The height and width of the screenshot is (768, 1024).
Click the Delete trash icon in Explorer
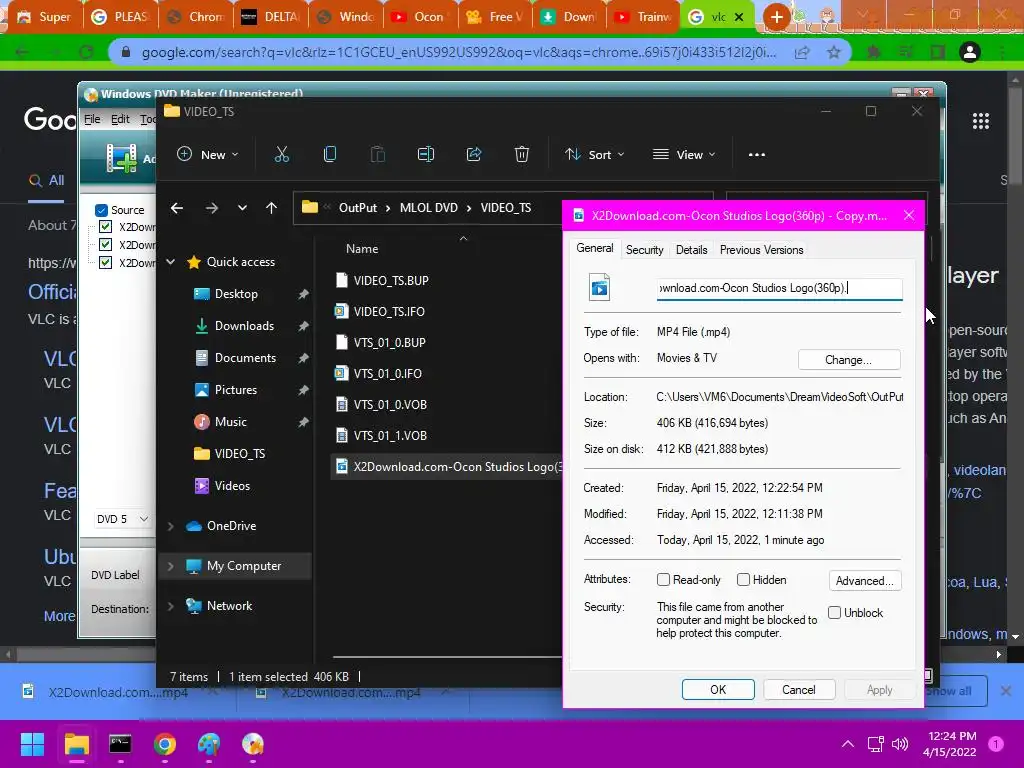point(522,155)
